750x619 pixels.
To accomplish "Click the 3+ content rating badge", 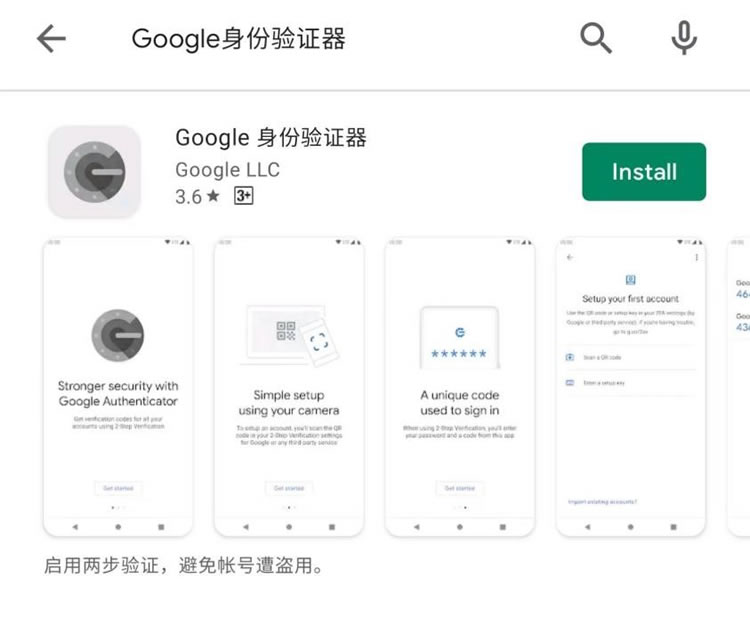I will tap(243, 196).
